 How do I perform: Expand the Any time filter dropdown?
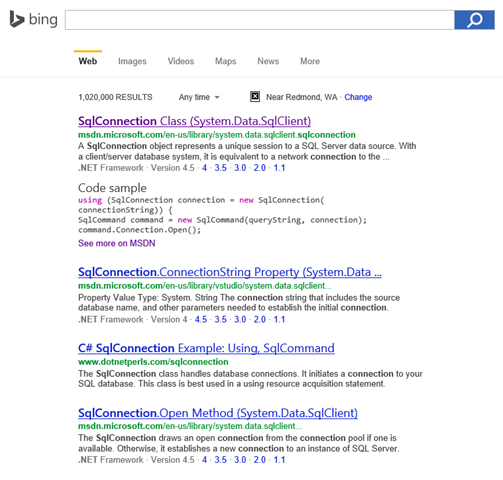(199, 97)
